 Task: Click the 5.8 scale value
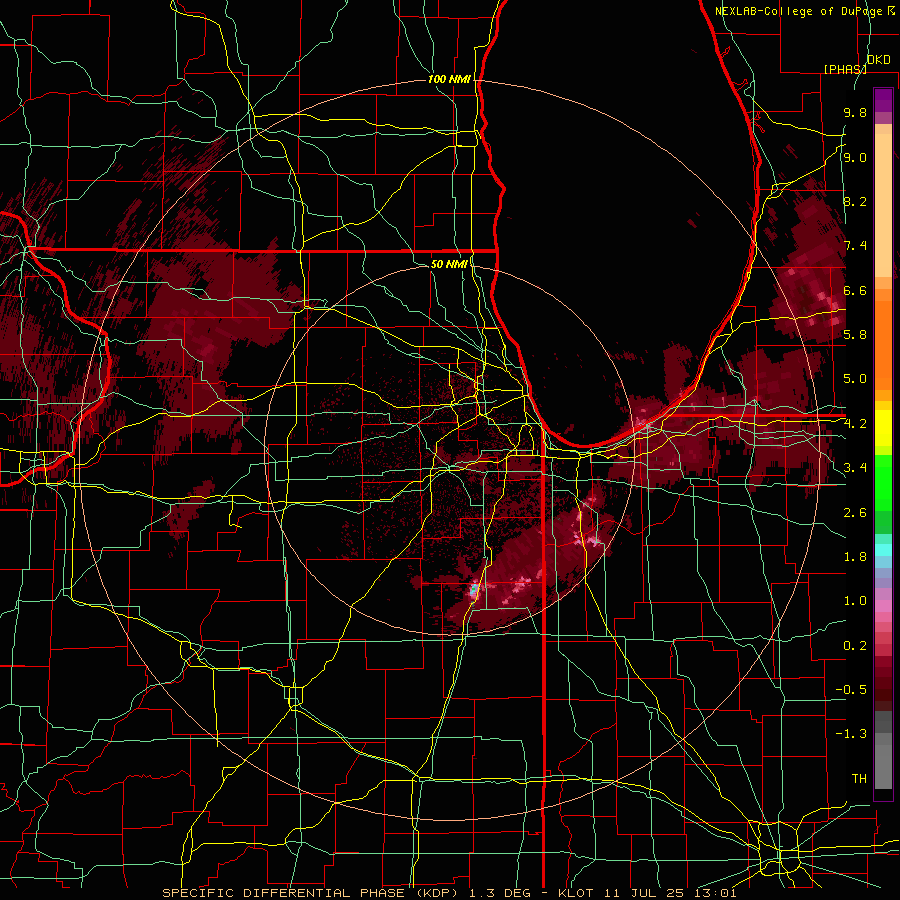pyautogui.click(x=855, y=335)
